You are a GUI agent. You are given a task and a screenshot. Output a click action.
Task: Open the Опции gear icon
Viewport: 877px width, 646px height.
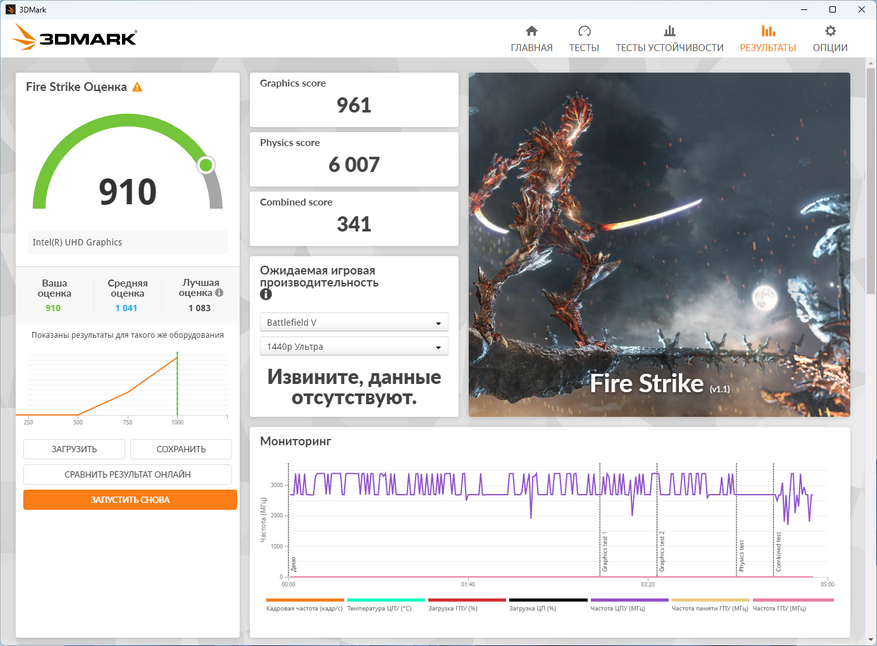click(x=830, y=31)
